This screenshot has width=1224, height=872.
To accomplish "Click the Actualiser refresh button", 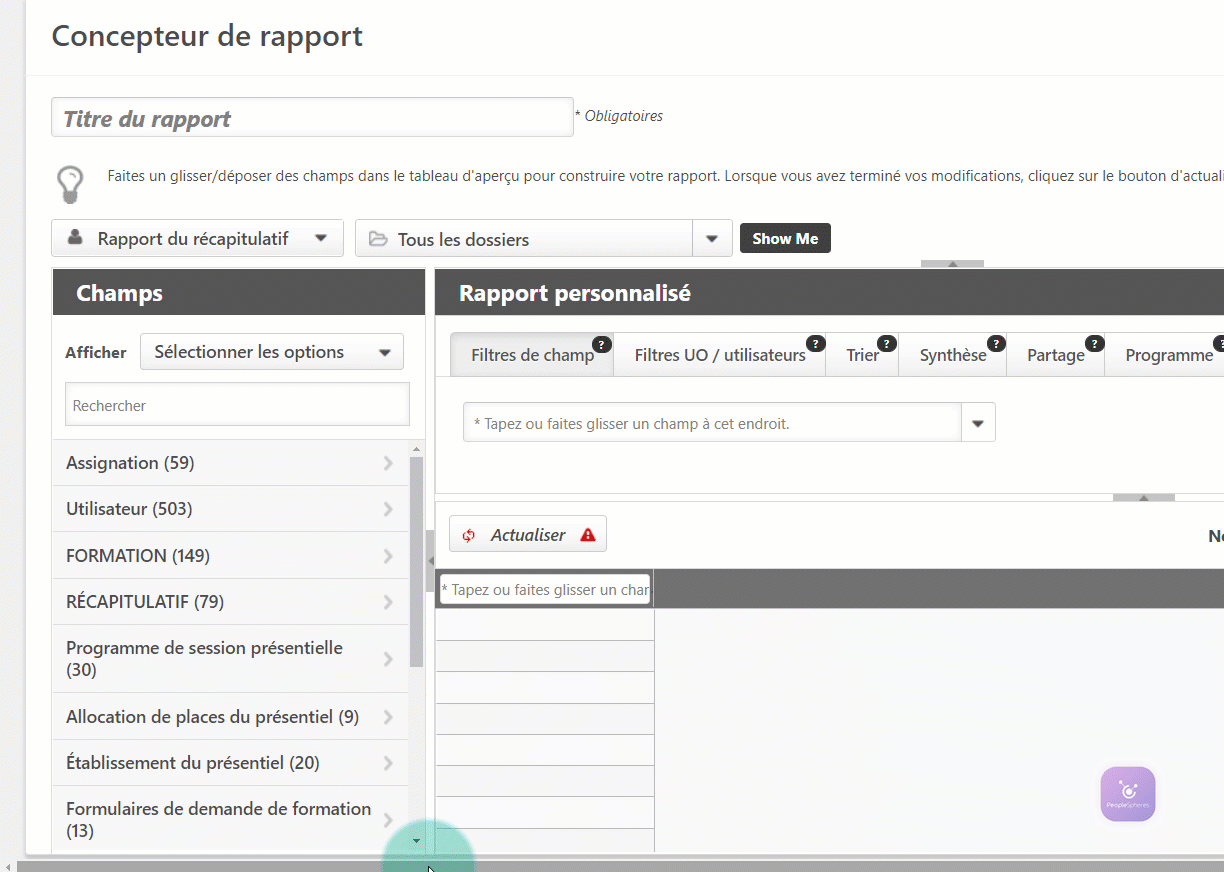I will tap(528, 535).
